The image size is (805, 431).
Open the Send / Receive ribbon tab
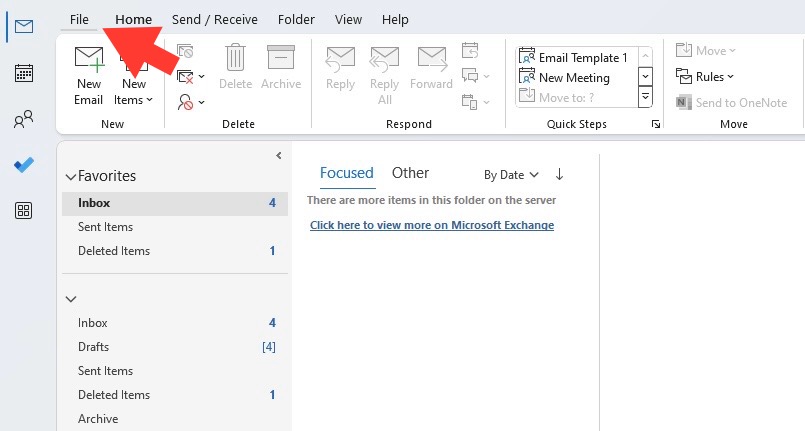tap(215, 19)
